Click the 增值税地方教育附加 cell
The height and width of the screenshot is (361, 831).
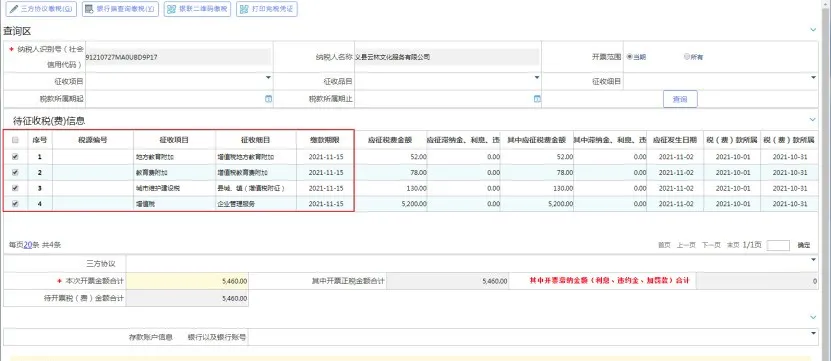click(x=256, y=157)
